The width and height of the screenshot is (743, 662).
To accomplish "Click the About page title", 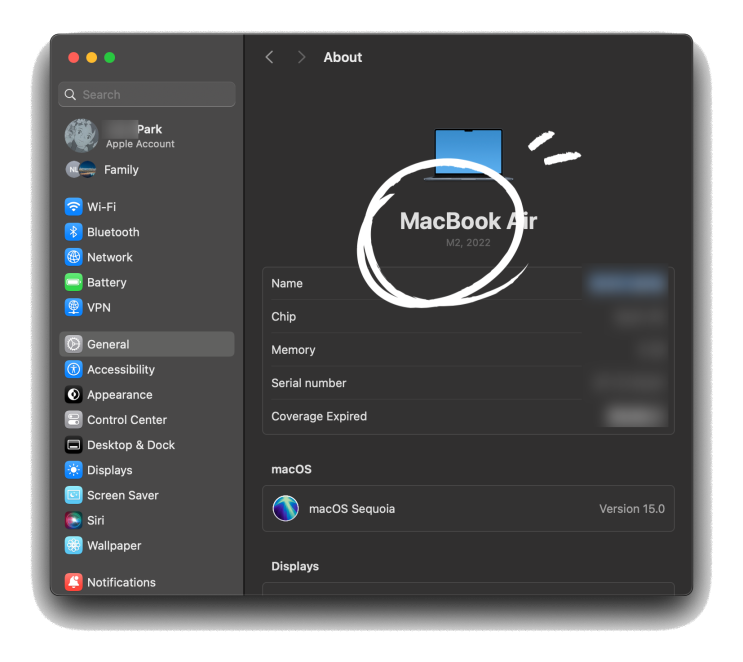I will pos(343,57).
